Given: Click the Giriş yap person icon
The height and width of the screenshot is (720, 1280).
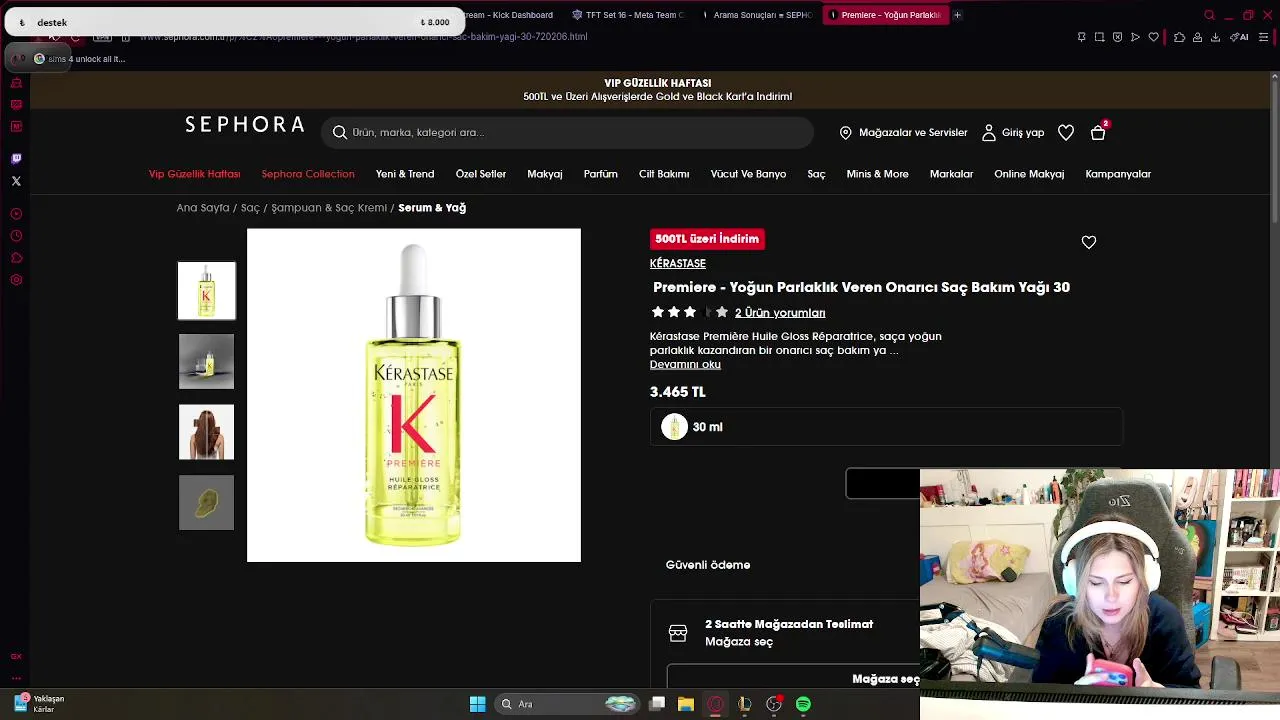Looking at the screenshot, I should click(x=989, y=133).
